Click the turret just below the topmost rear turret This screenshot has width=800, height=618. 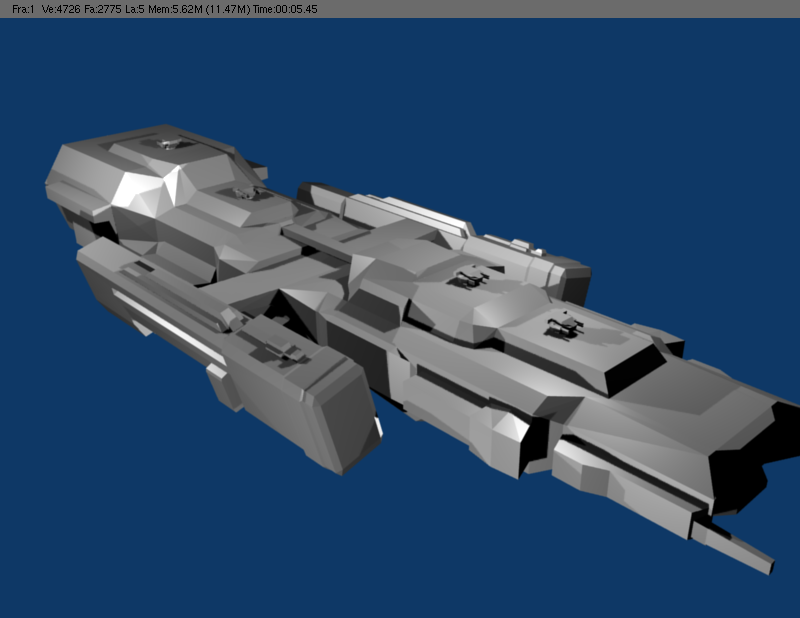(241, 192)
